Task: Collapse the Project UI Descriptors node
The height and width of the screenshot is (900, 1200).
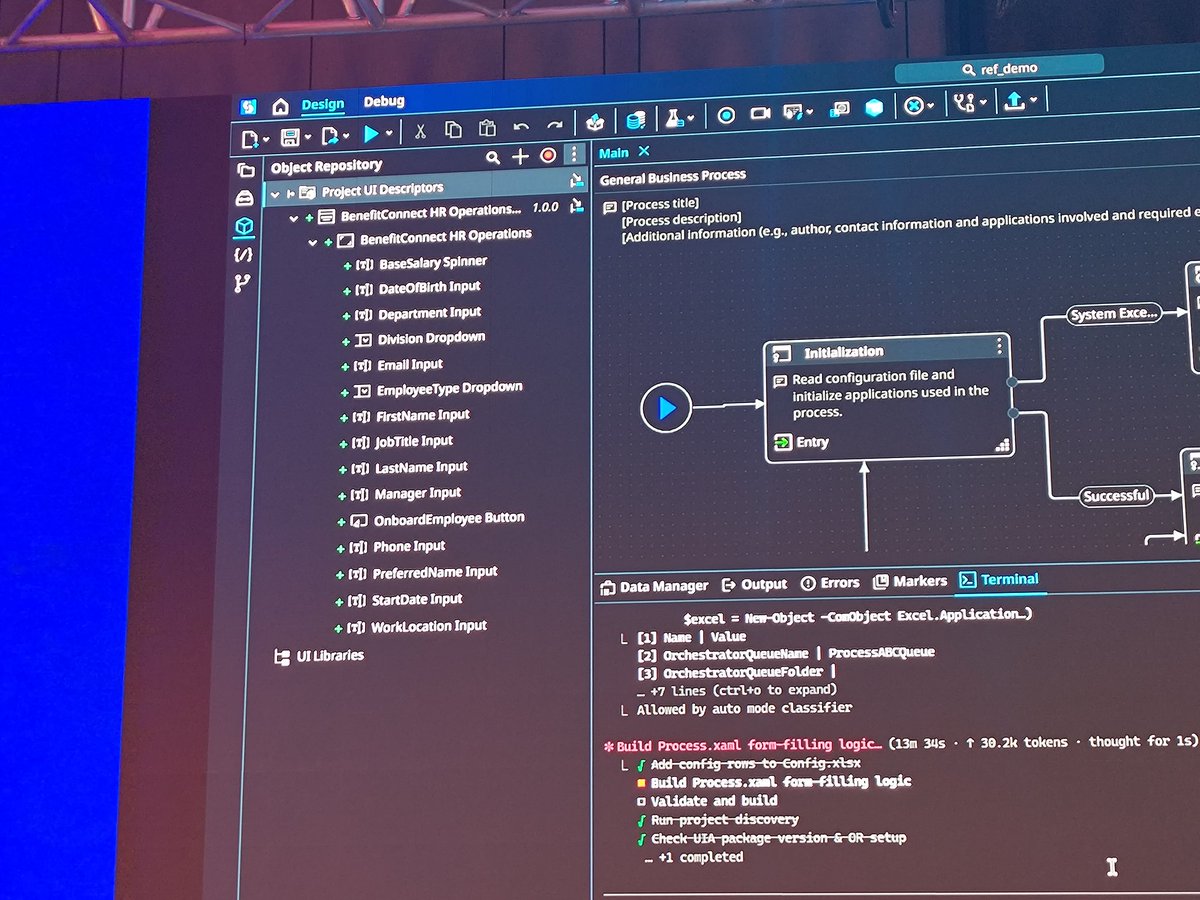Action: (275, 194)
